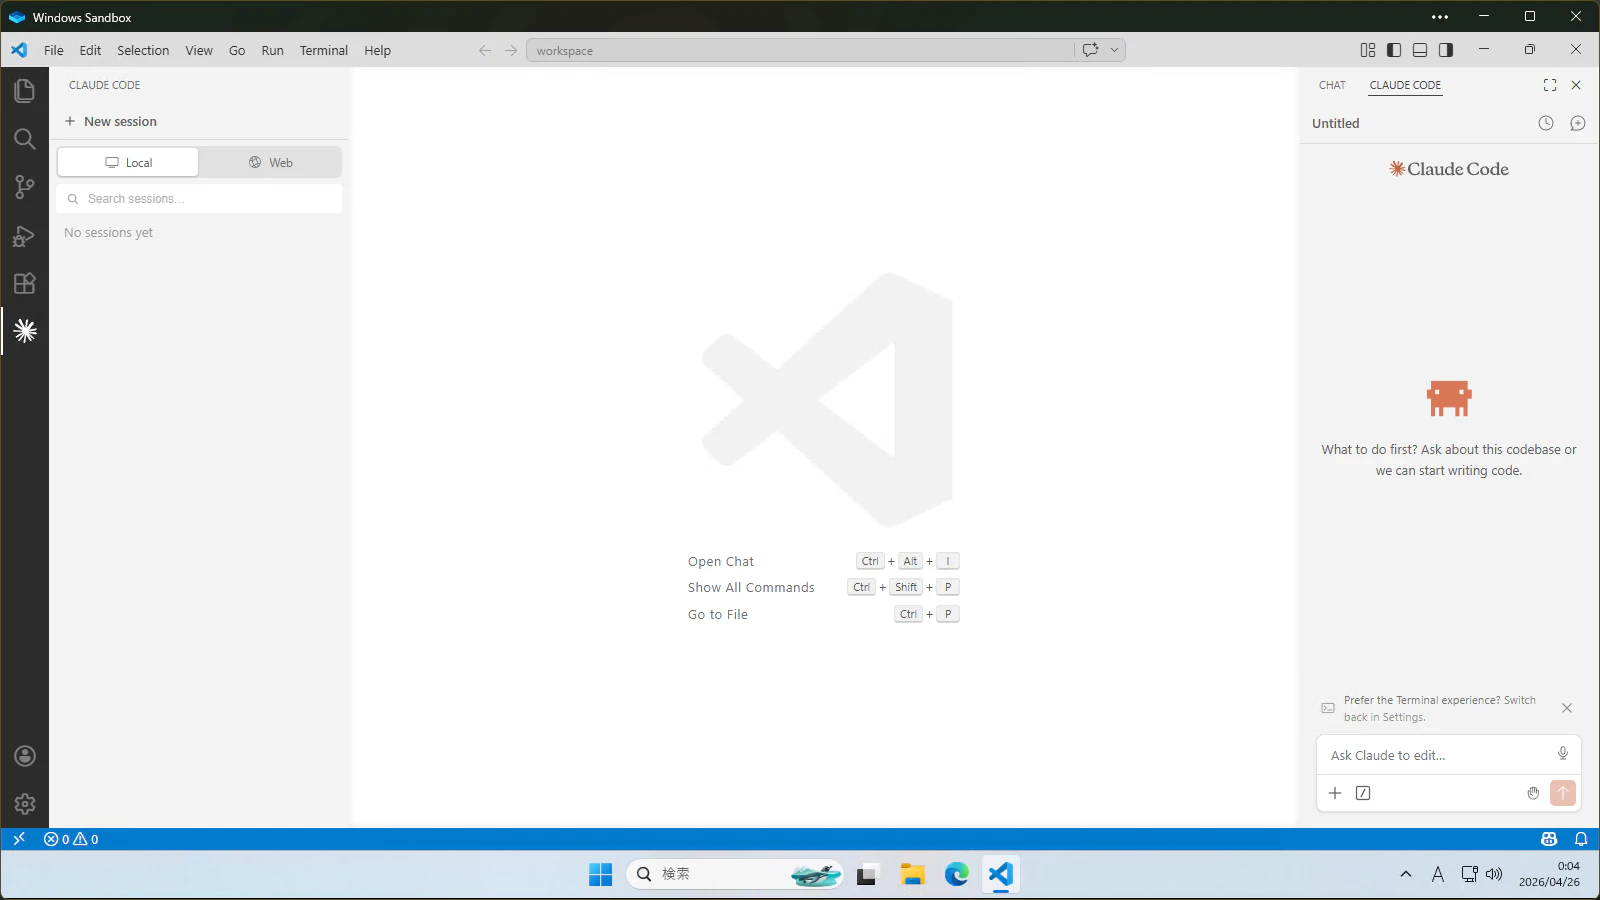This screenshot has height=900, width=1600.
Task: Open slash commands icon in prompt box
Action: point(1363,793)
